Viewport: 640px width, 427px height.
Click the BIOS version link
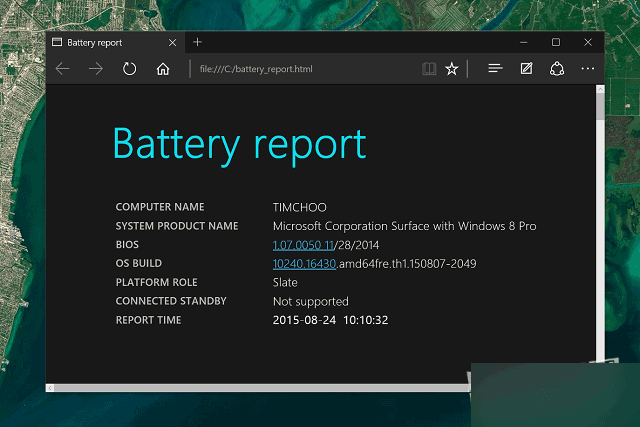pos(303,245)
